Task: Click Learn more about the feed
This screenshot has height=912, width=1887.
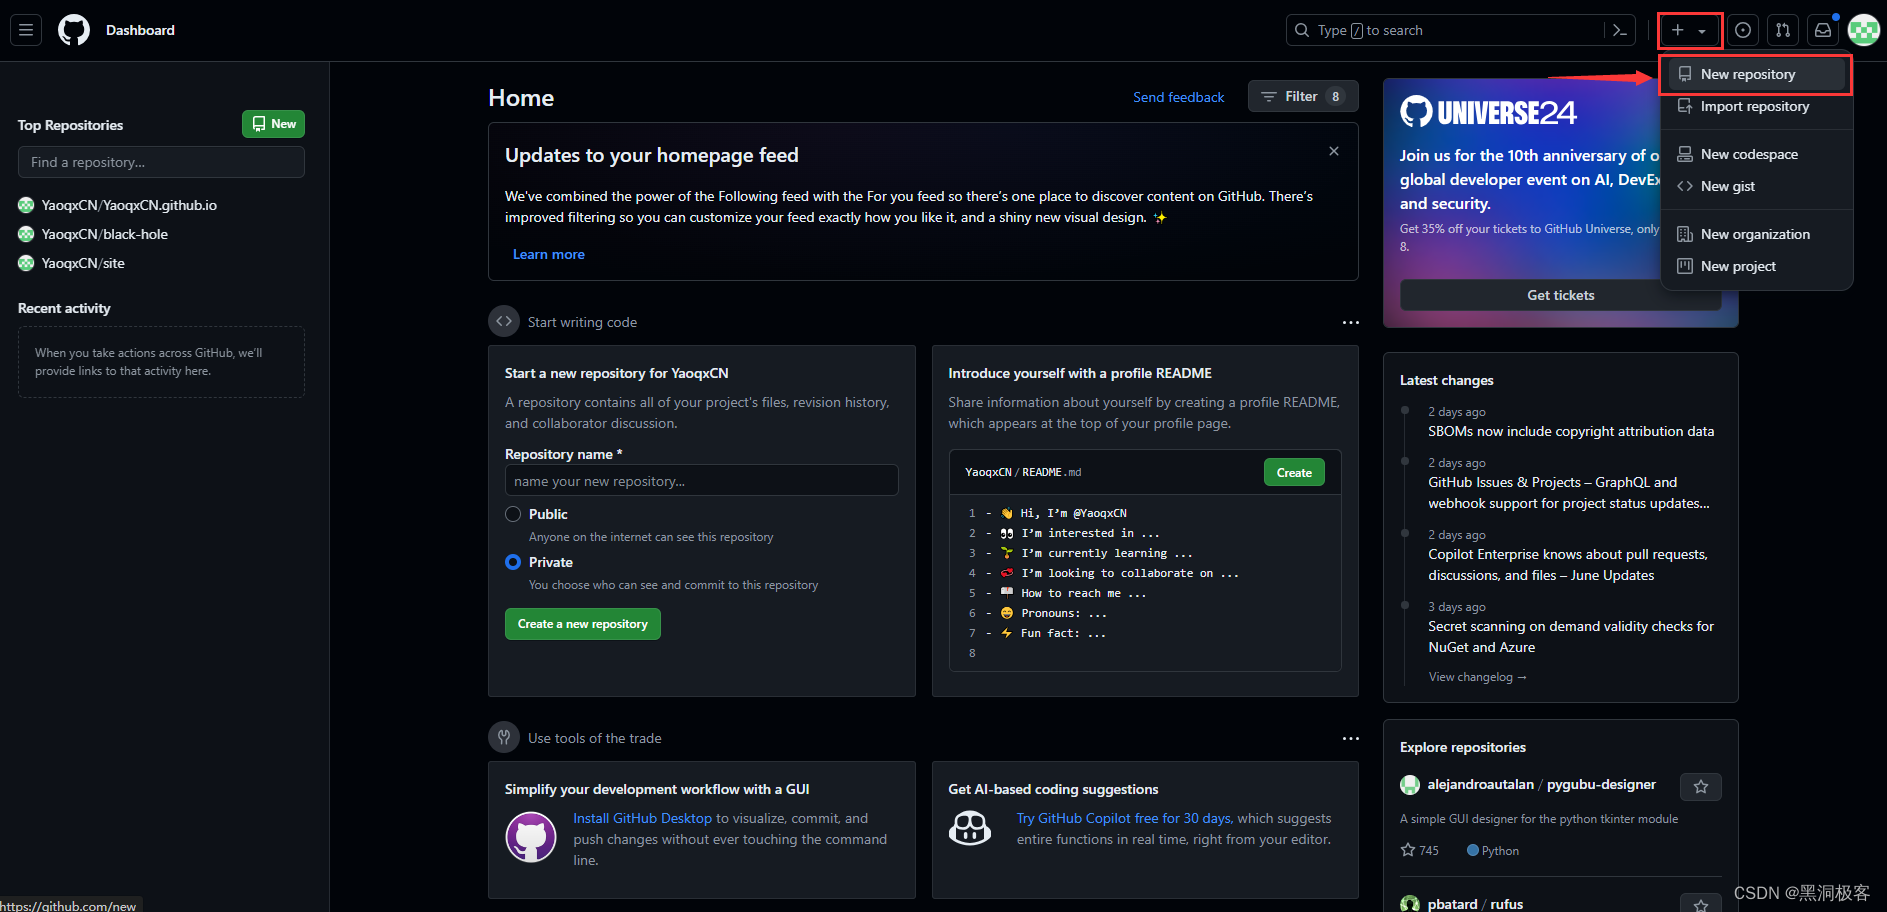Action: pyautogui.click(x=549, y=254)
